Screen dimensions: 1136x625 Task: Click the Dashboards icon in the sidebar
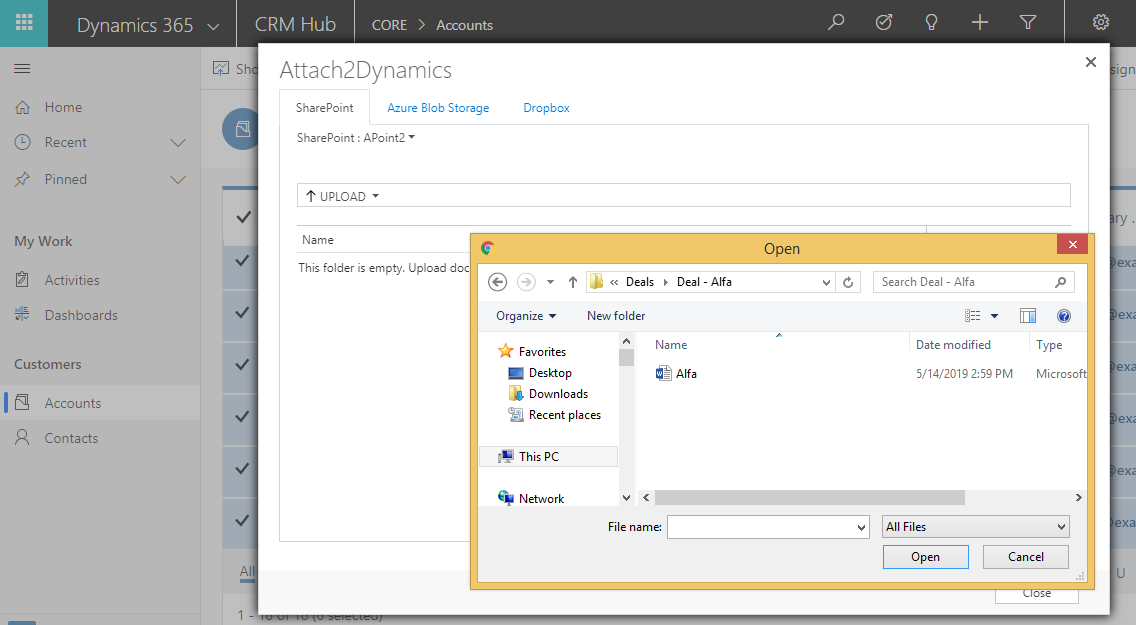click(x=22, y=314)
